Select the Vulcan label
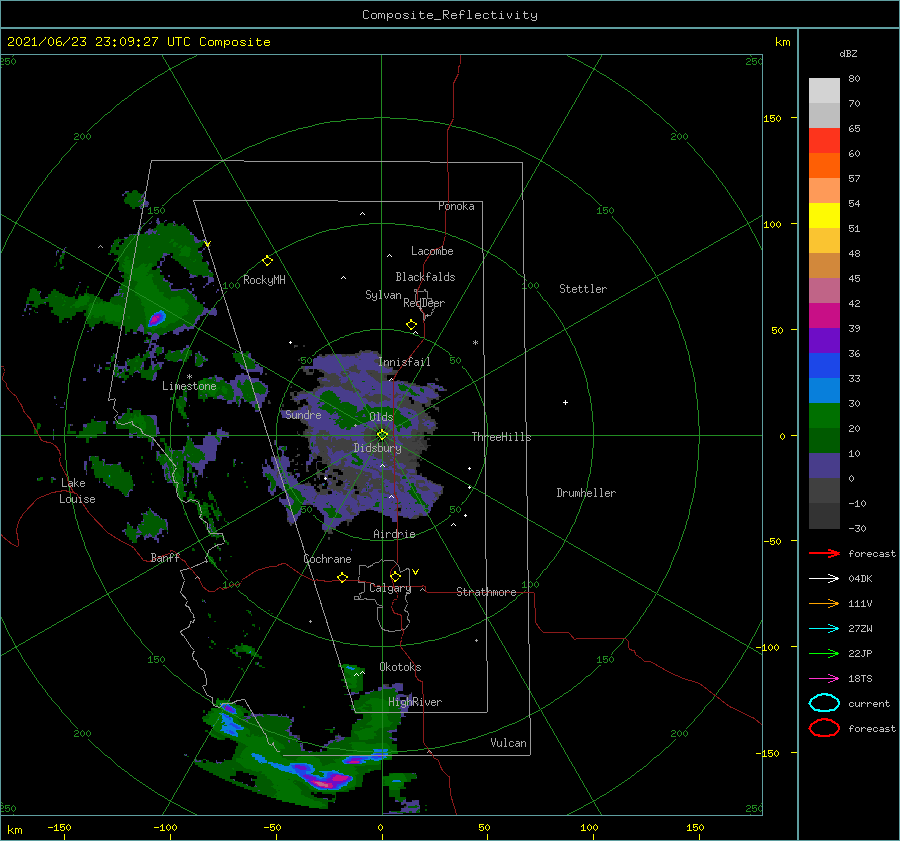The width and height of the screenshot is (900, 841). [509, 743]
